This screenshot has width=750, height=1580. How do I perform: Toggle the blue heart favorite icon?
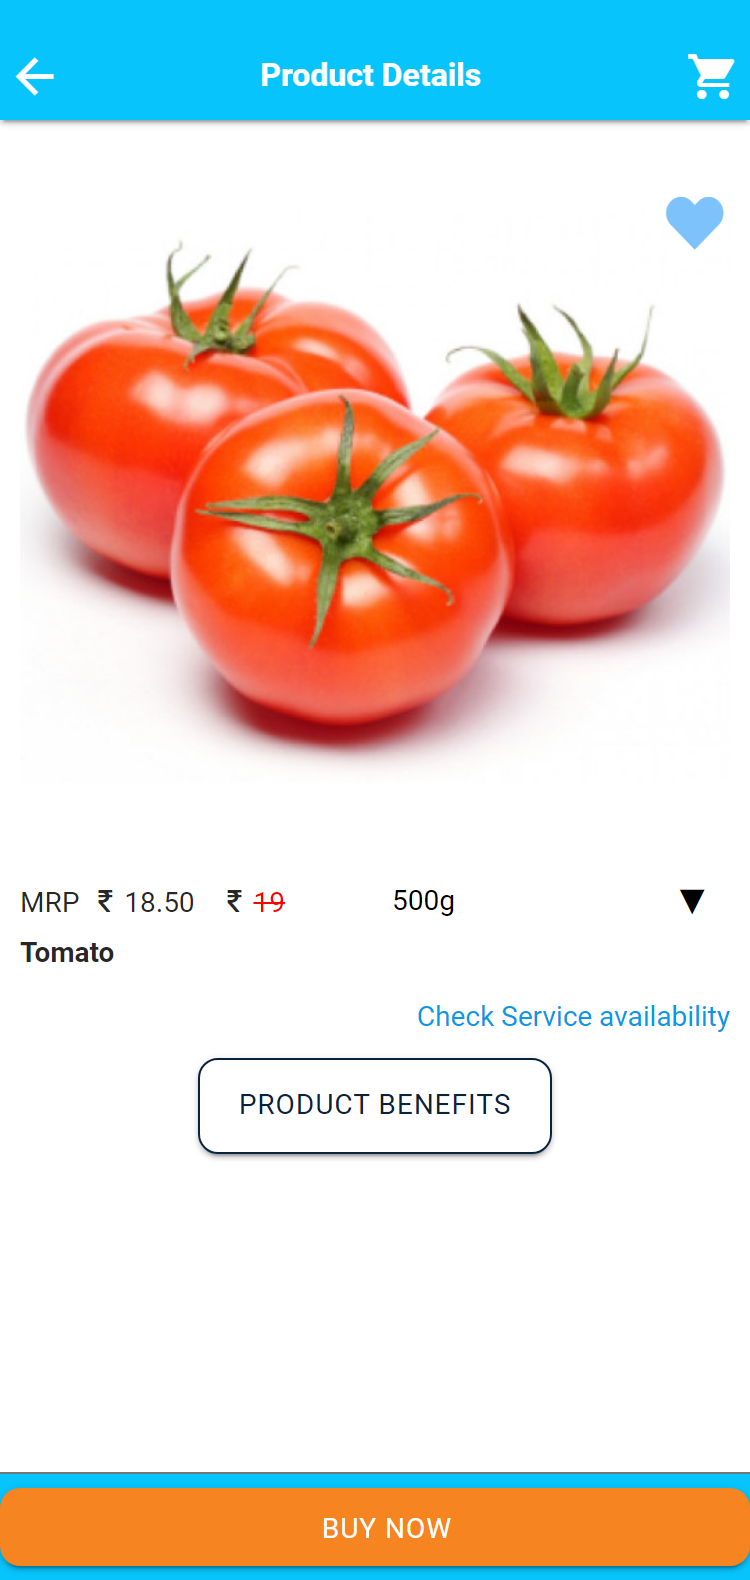(x=695, y=222)
